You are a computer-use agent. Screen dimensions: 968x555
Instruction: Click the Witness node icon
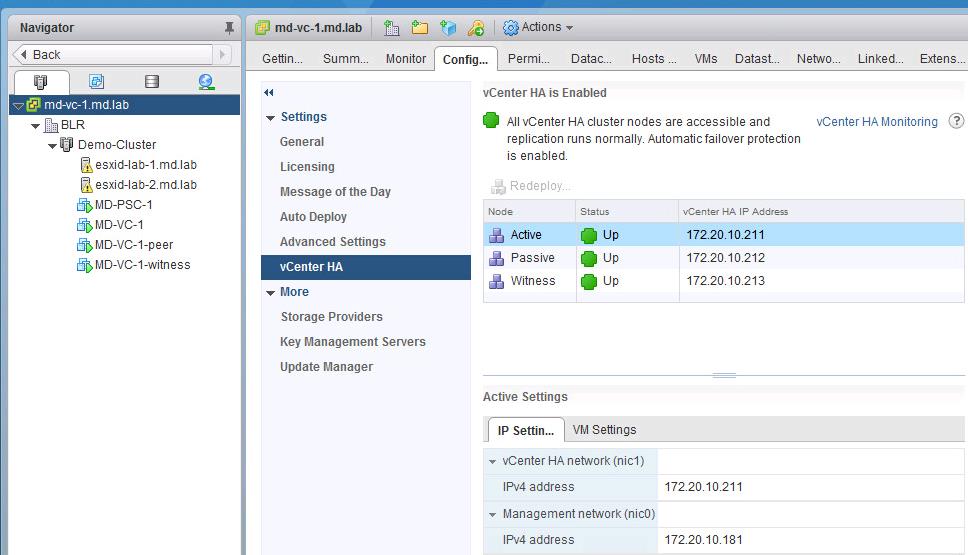pos(496,281)
